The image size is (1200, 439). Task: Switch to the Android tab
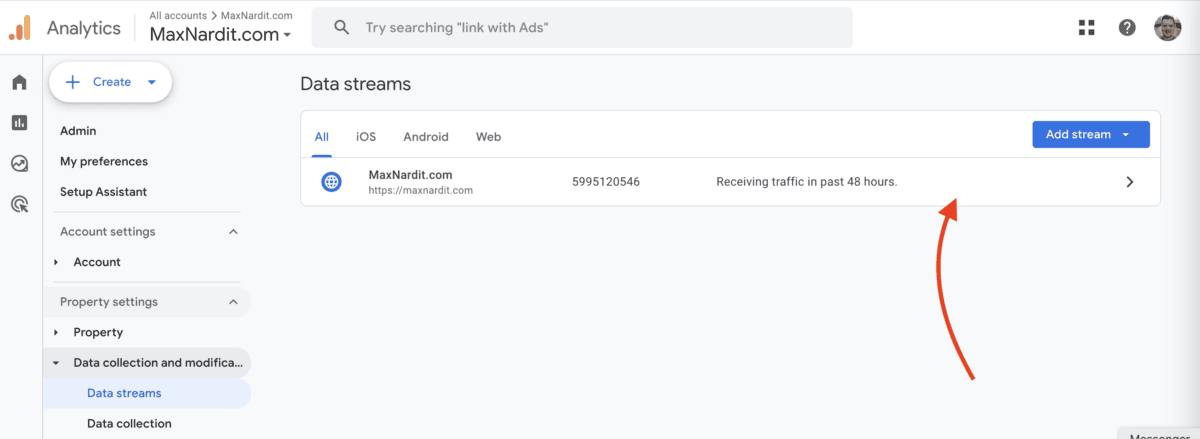tap(426, 137)
